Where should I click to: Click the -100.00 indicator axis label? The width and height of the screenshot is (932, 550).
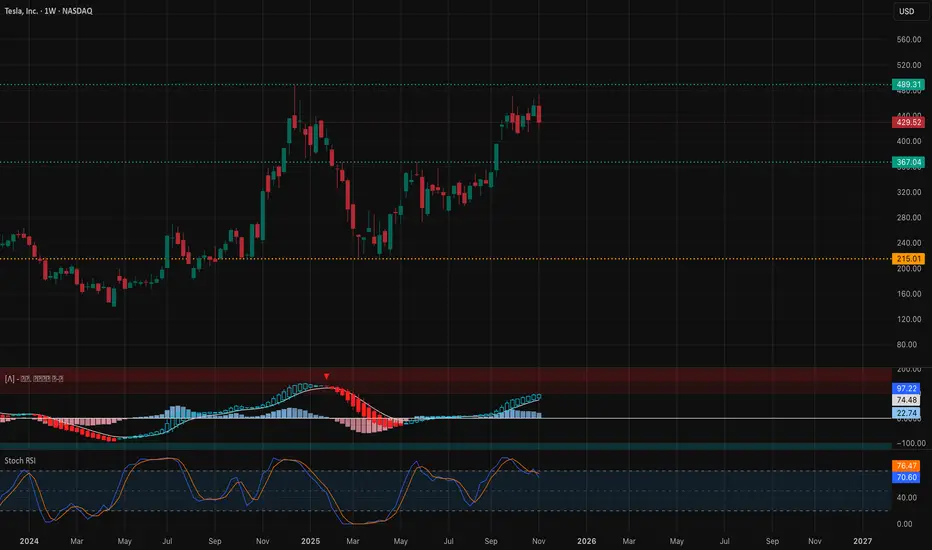910,443
